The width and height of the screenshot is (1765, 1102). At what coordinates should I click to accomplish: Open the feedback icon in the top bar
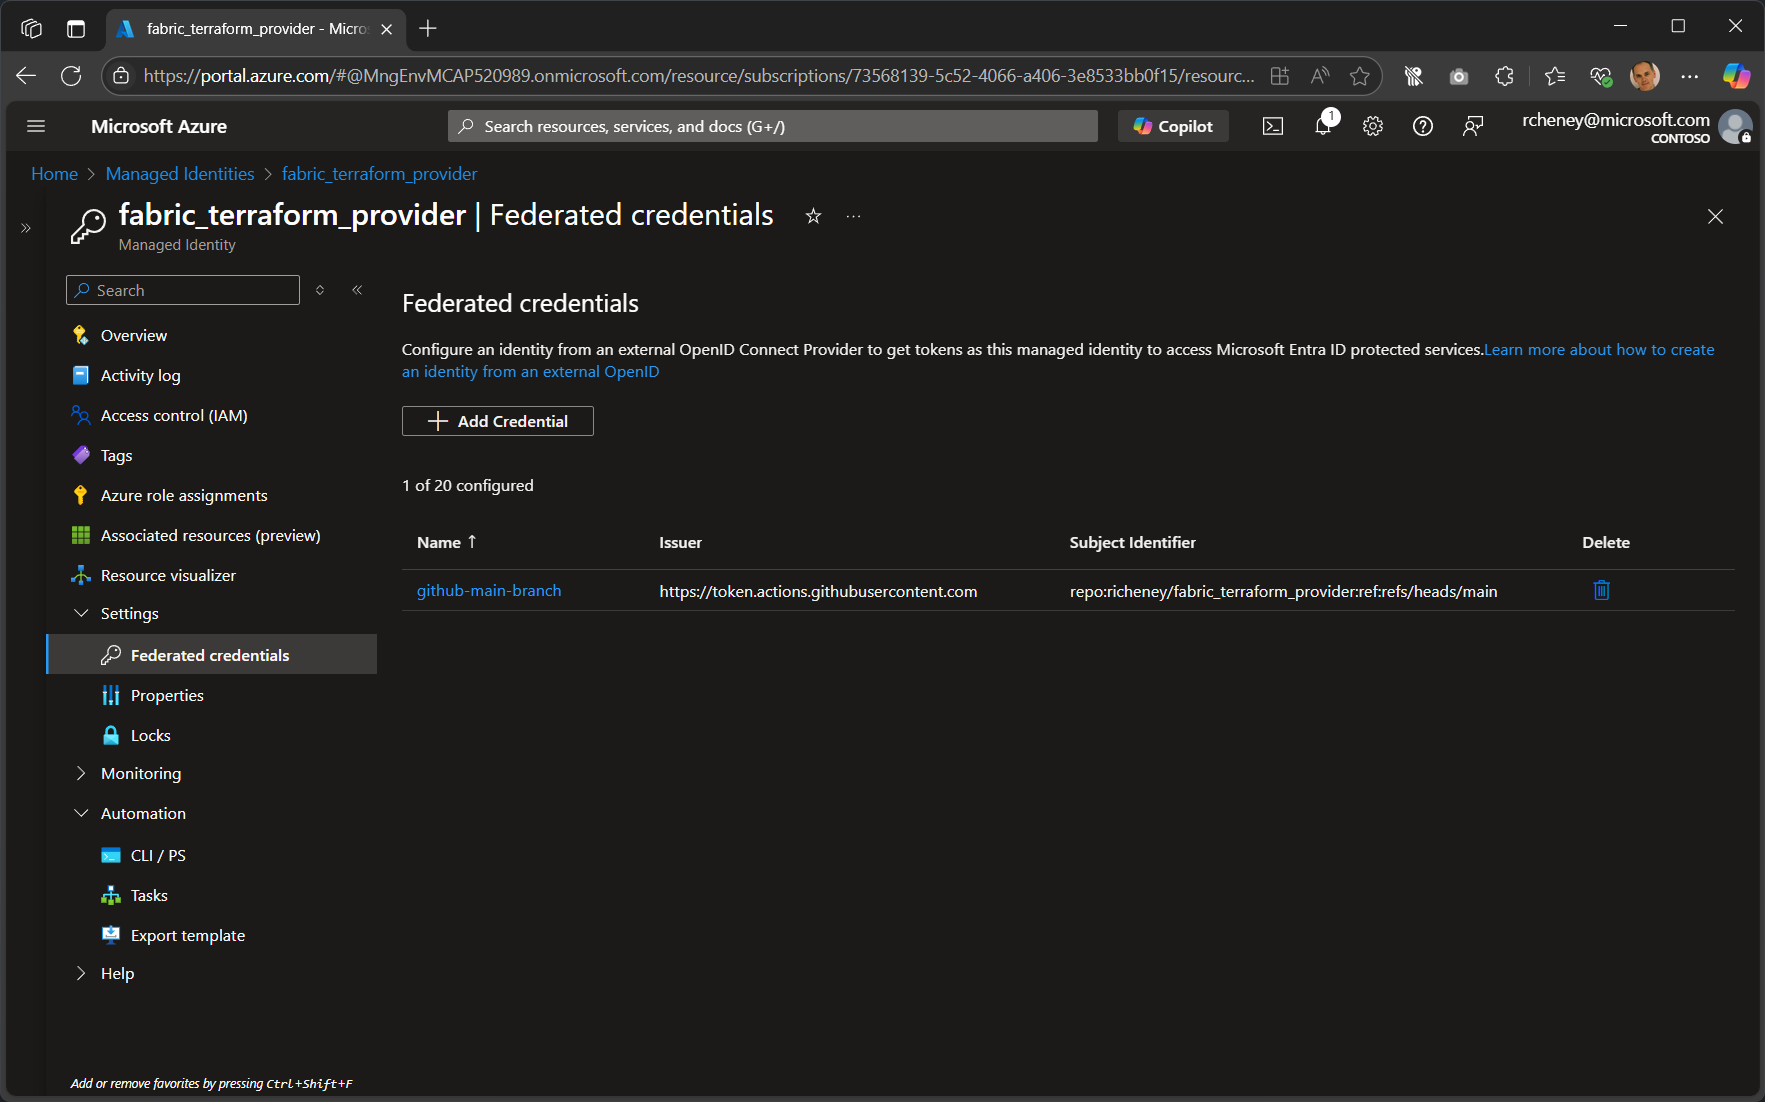coord(1473,126)
